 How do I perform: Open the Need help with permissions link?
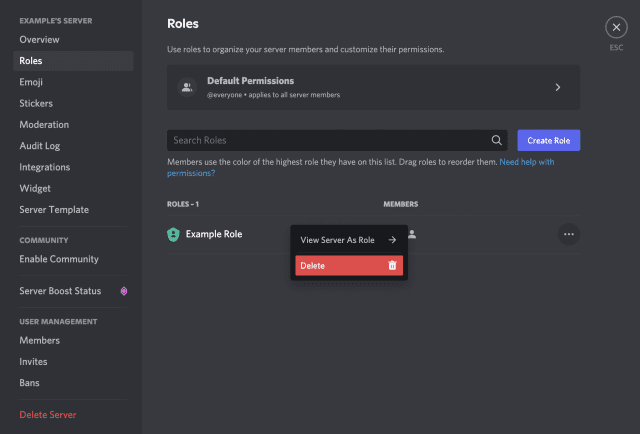coord(526,161)
